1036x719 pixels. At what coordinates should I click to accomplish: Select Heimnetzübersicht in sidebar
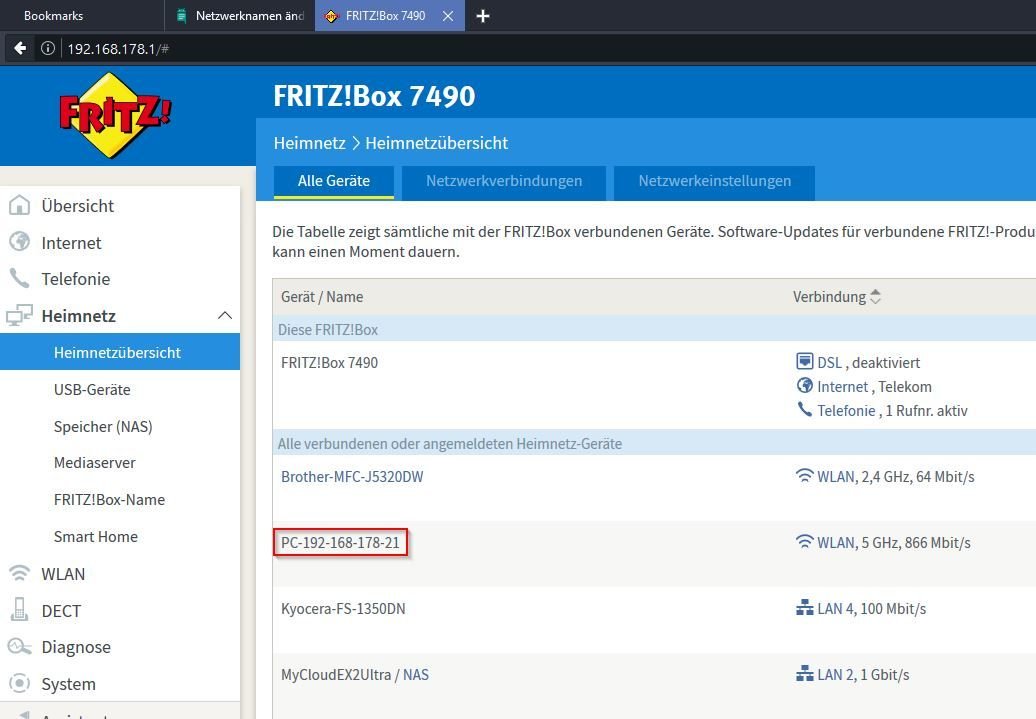pyautogui.click(x=120, y=352)
